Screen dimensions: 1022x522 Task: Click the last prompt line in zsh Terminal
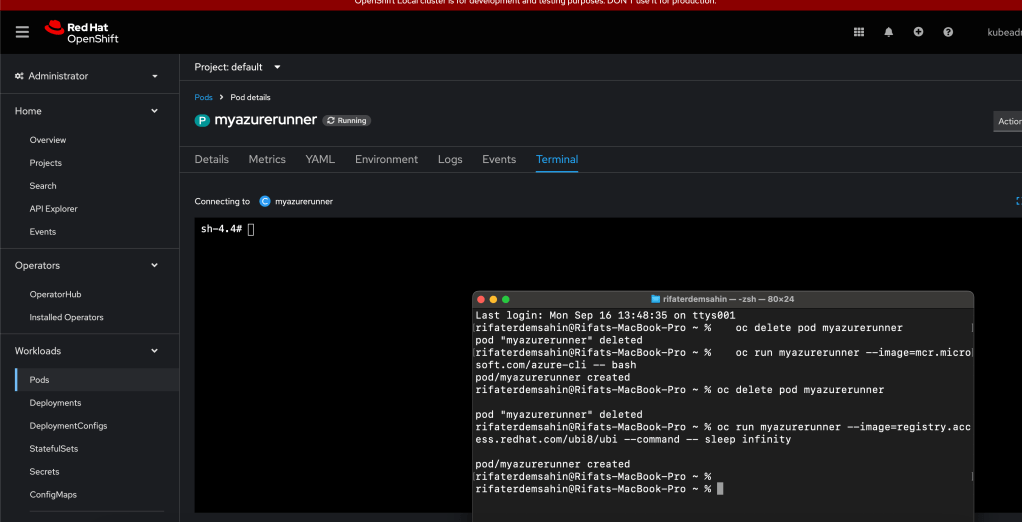pyautogui.click(x=598, y=489)
